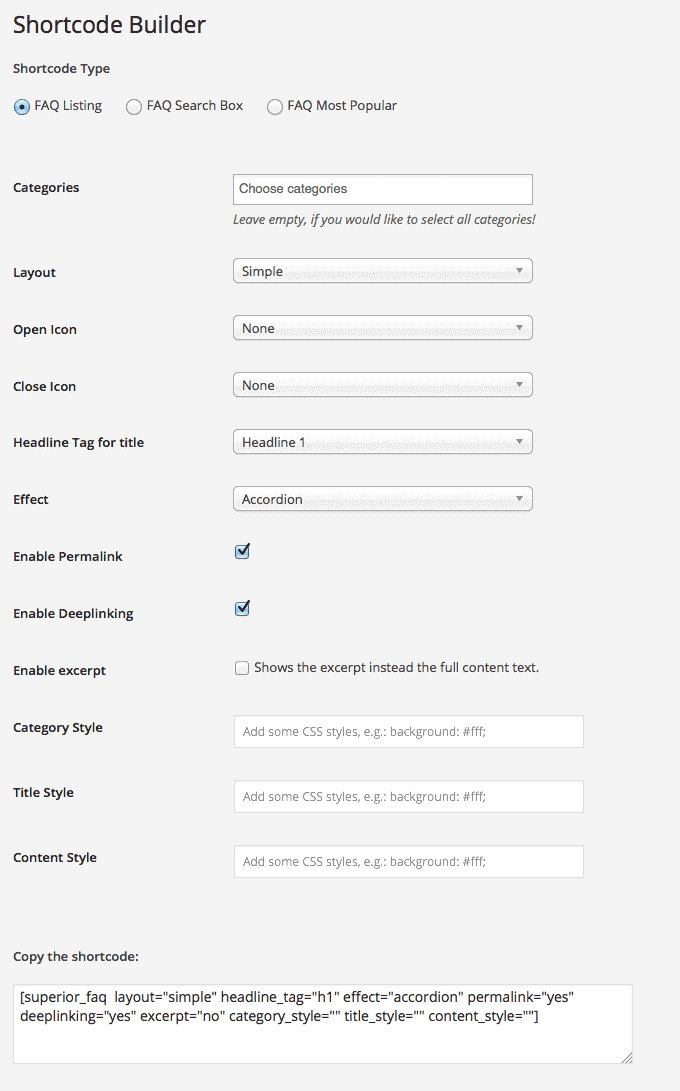The width and height of the screenshot is (680, 1091).
Task: Click the Effect dropdown arrow icon
Action: [520, 499]
